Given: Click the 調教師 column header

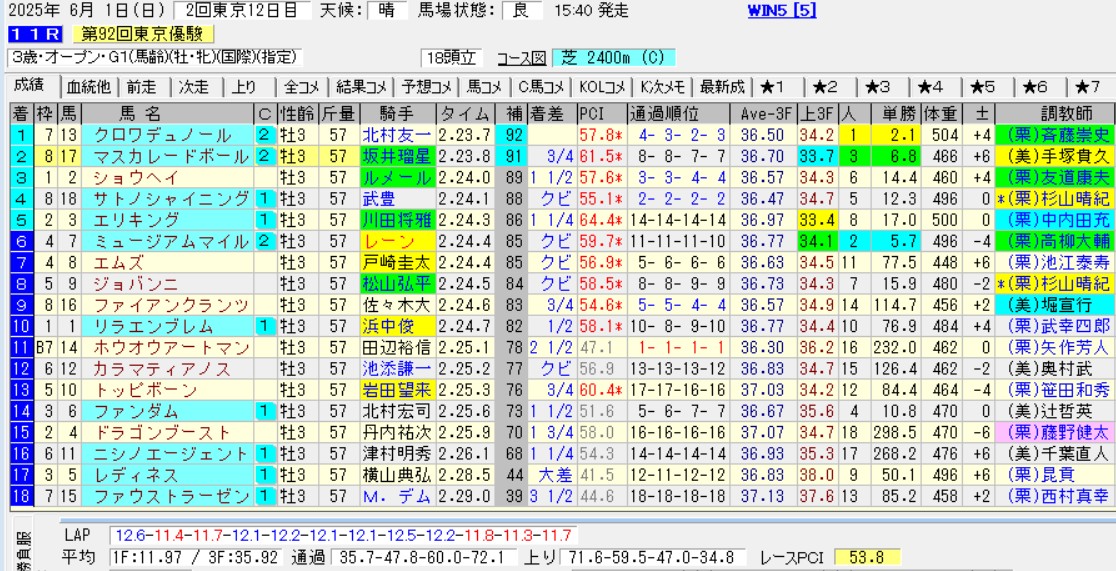Looking at the screenshot, I should coord(1054,112).
